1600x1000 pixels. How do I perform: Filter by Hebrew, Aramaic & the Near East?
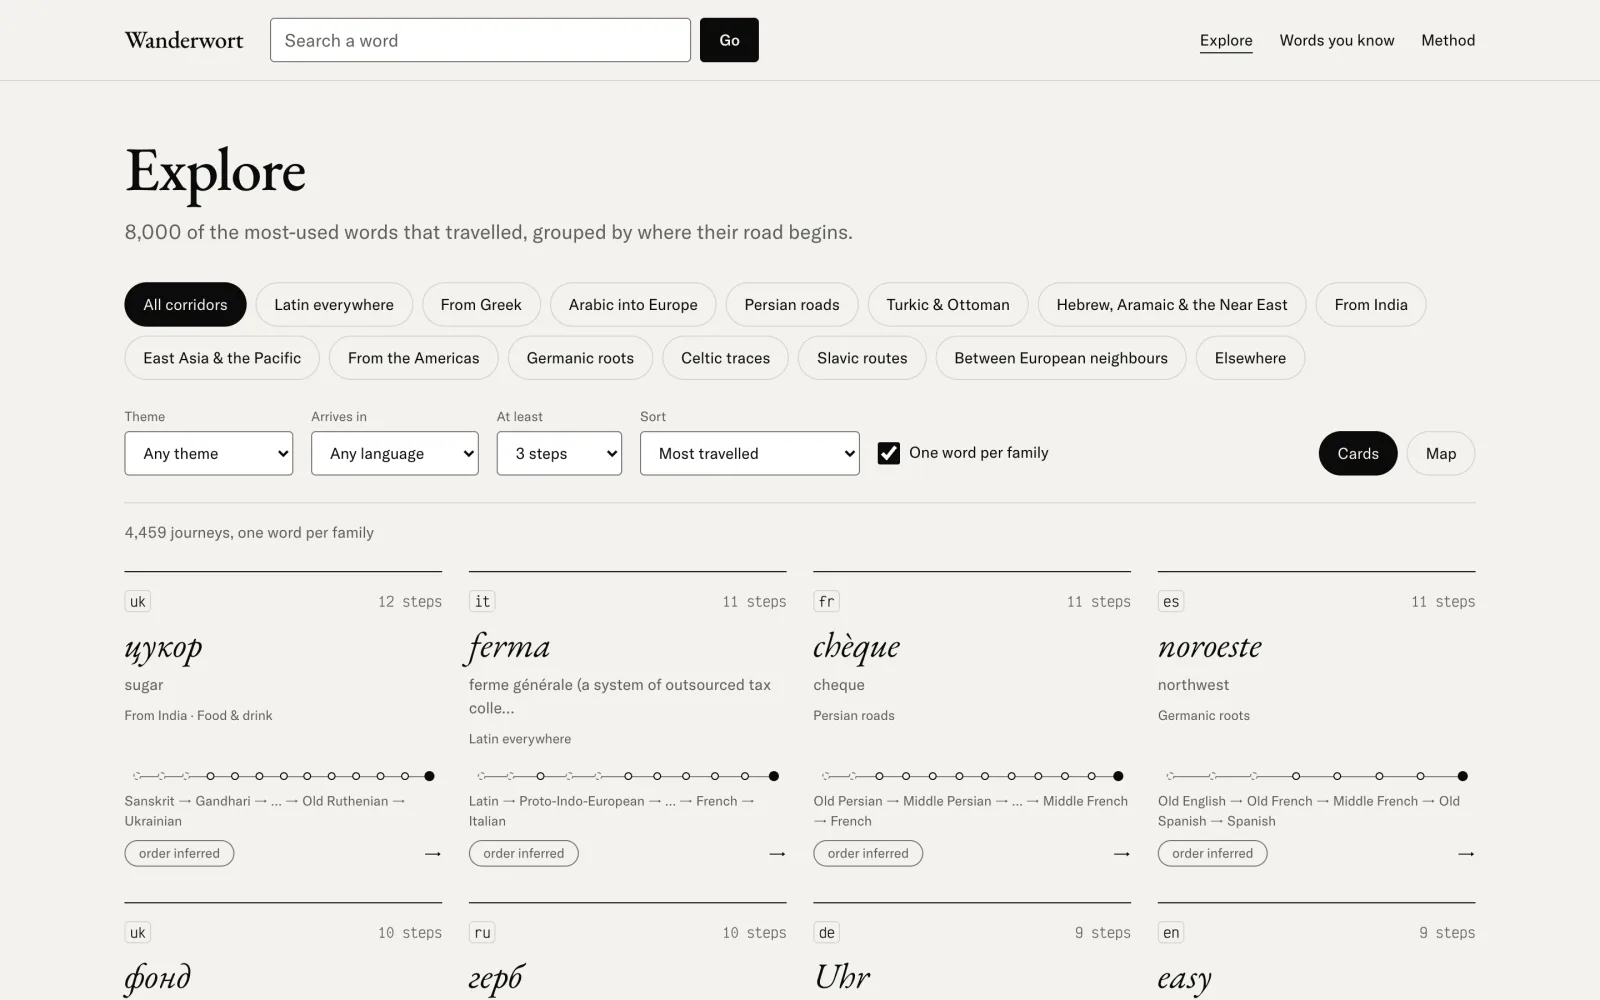coord(1172,304)
